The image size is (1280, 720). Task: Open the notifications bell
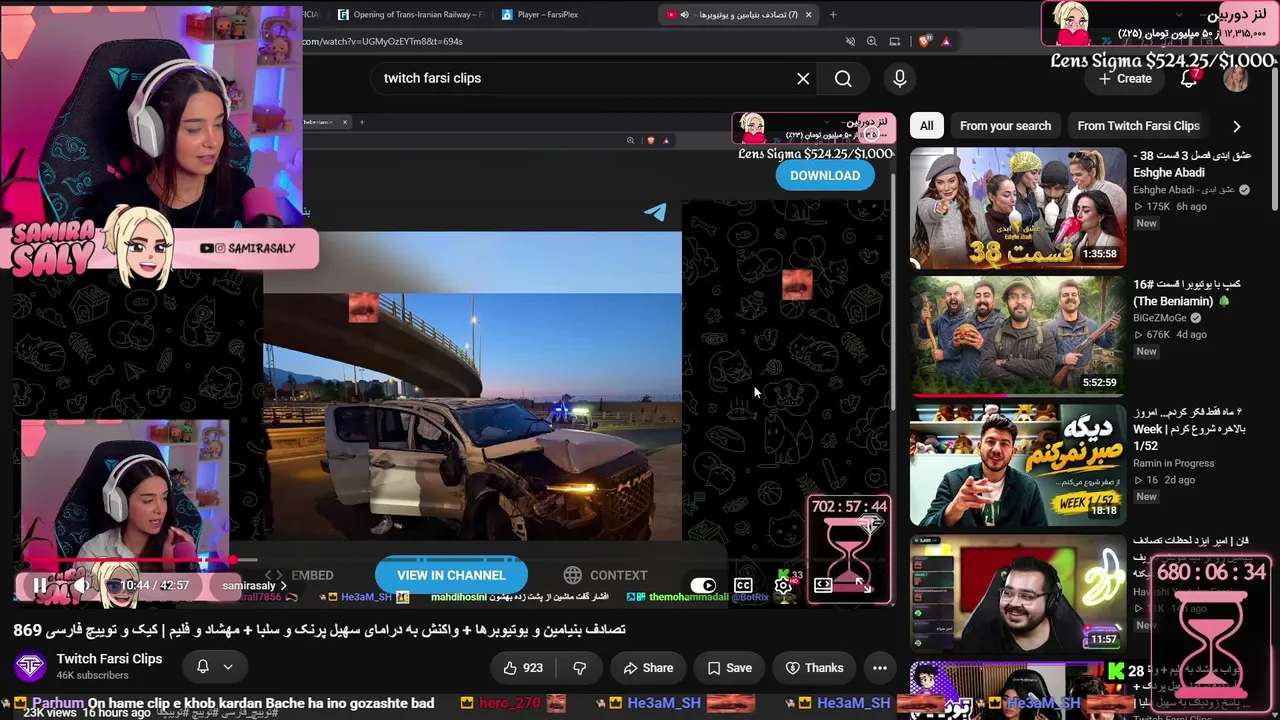click(1189, 78)
